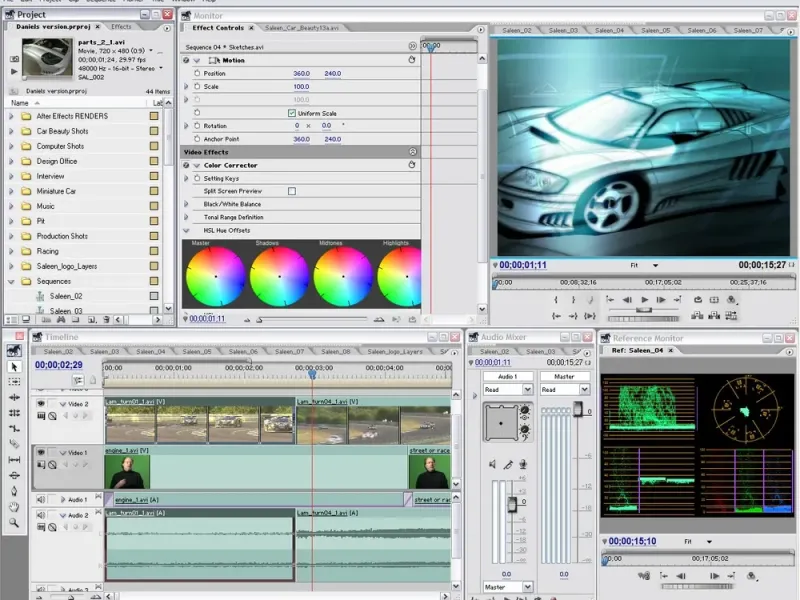Select the Hand tool

(x=14, y=506)
